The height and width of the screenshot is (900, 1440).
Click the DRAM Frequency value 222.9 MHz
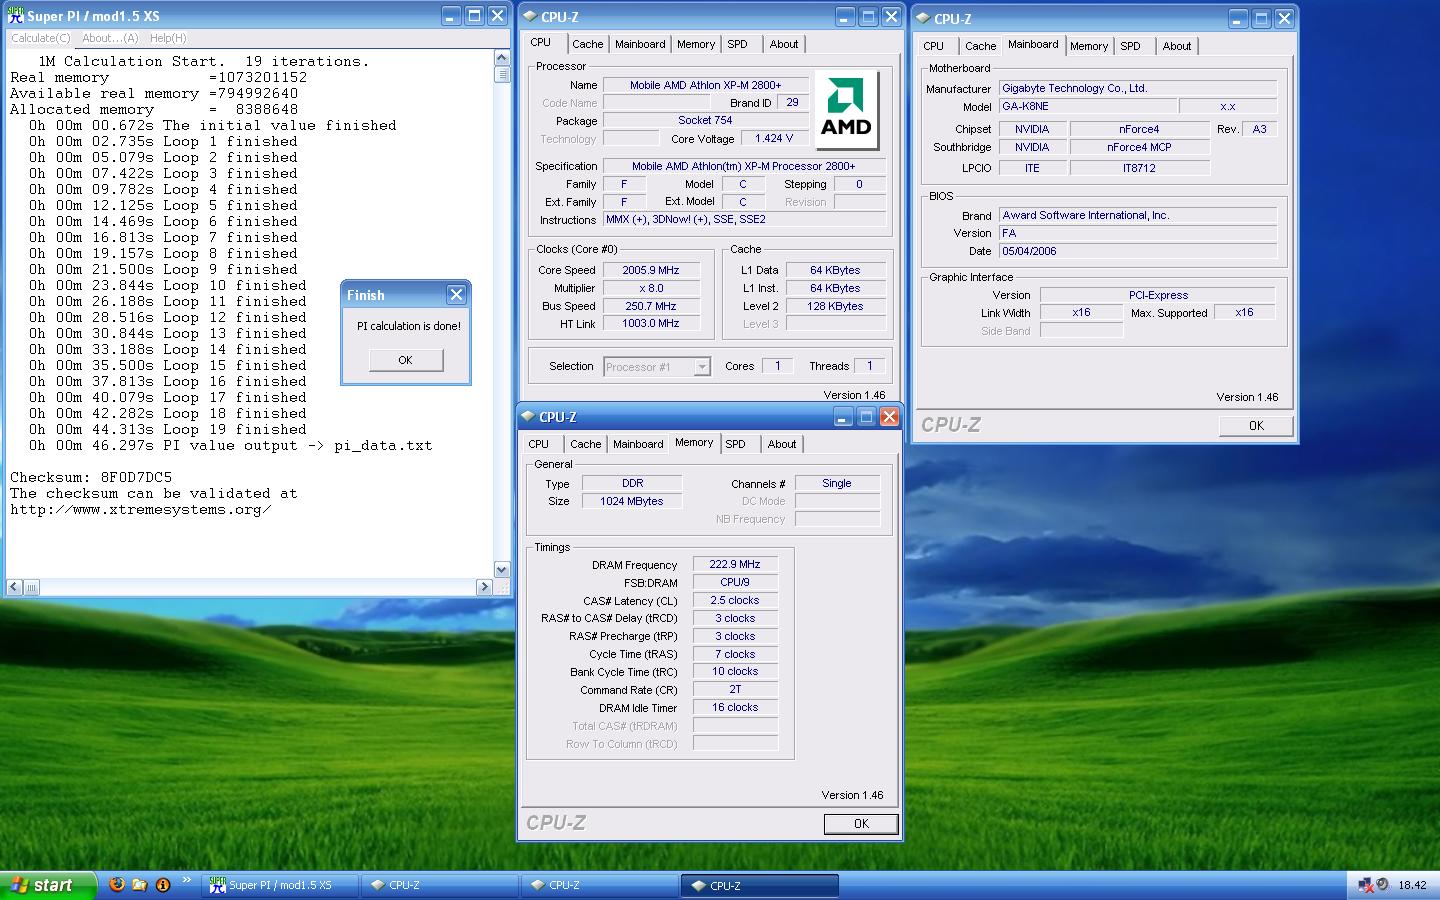735,564
